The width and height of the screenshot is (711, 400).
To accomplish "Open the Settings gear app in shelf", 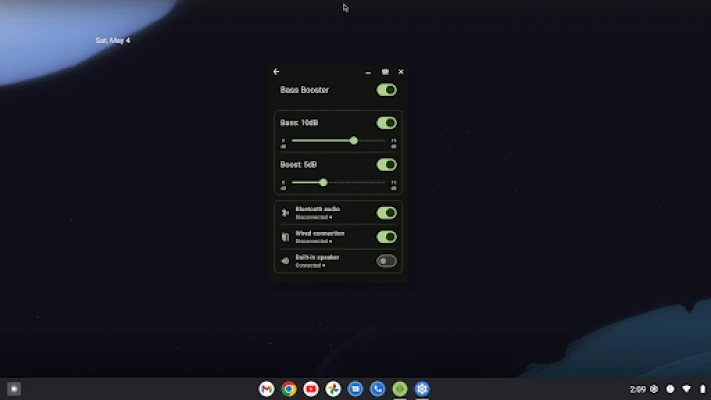I will click(x=422, y=389).
